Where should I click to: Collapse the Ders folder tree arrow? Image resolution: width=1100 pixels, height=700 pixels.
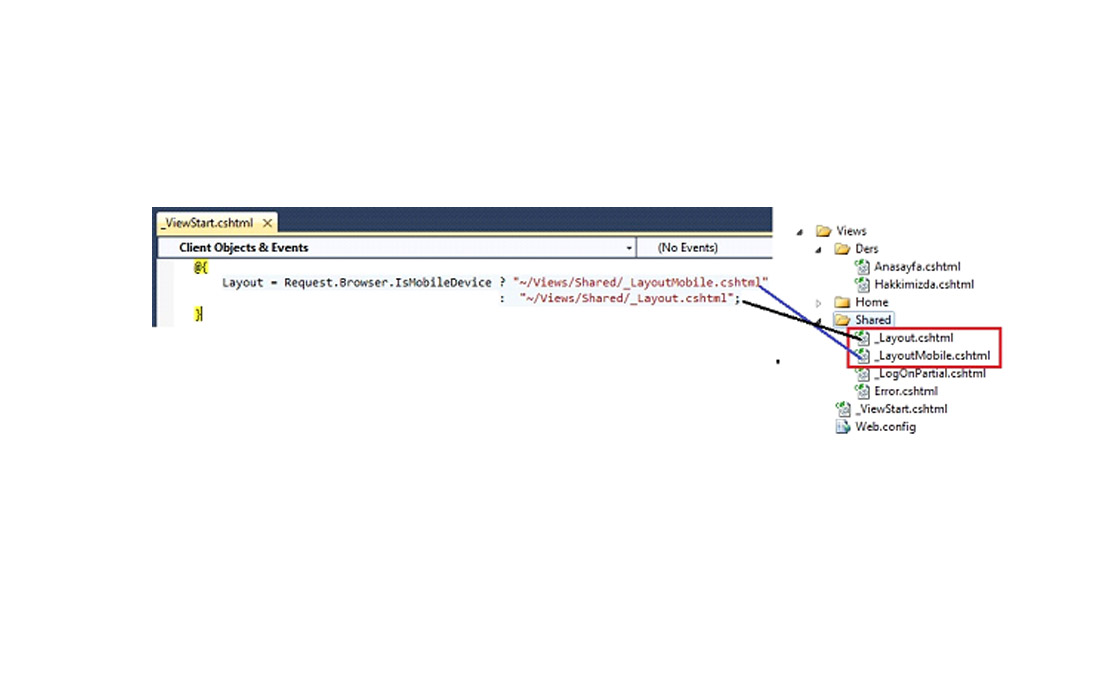[819, 250]
